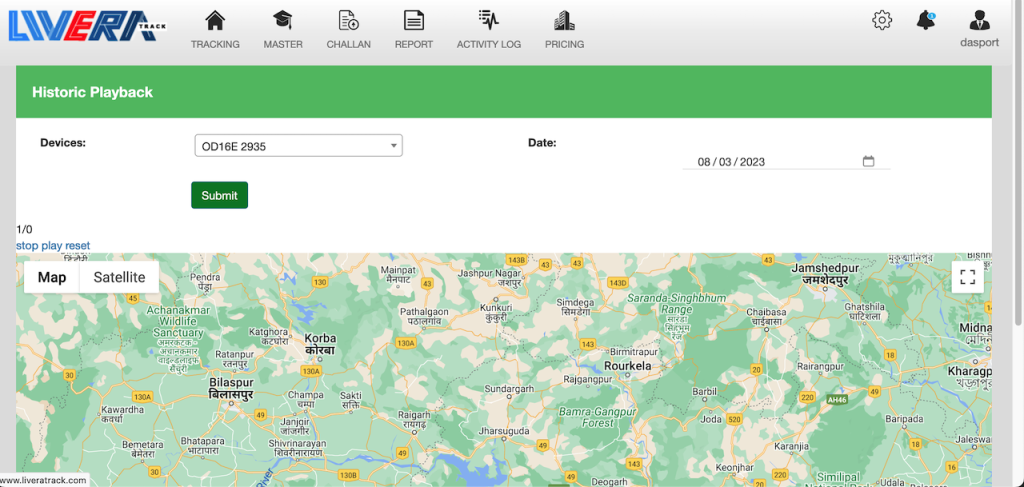Click the reset playback link

pos(78,246)
